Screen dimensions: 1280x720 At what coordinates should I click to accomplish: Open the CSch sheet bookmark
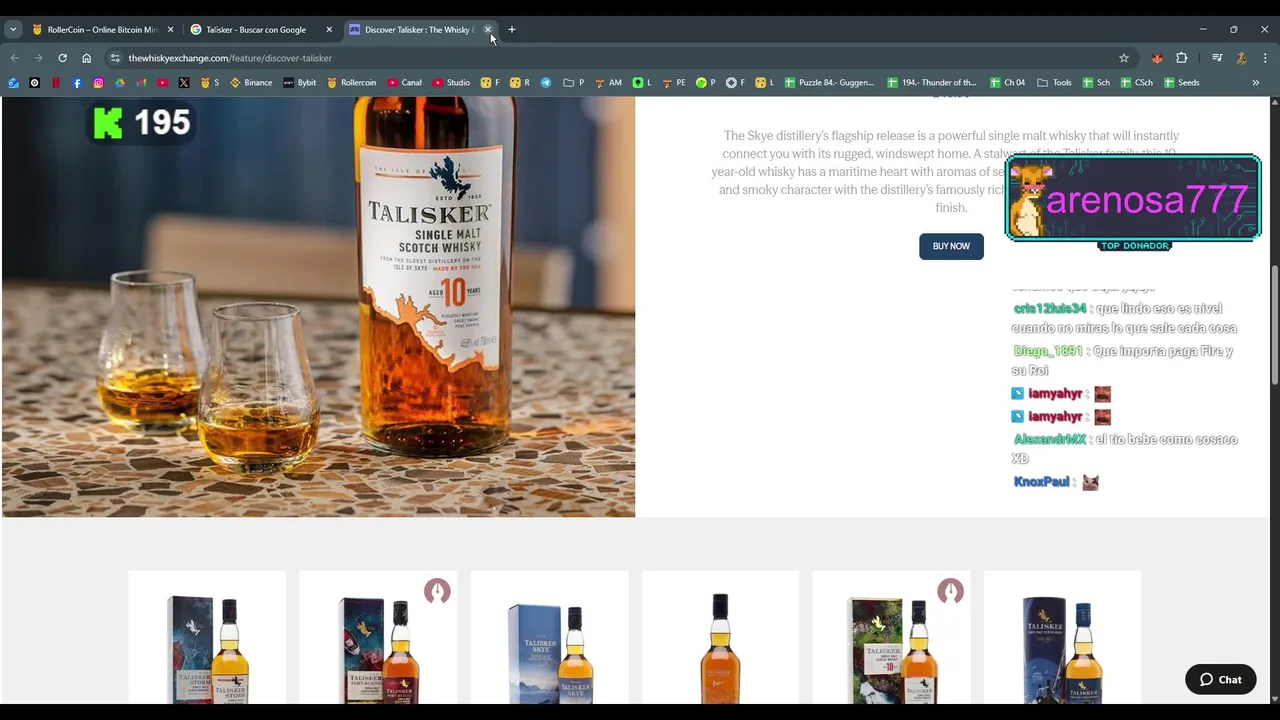point(1136,83)
